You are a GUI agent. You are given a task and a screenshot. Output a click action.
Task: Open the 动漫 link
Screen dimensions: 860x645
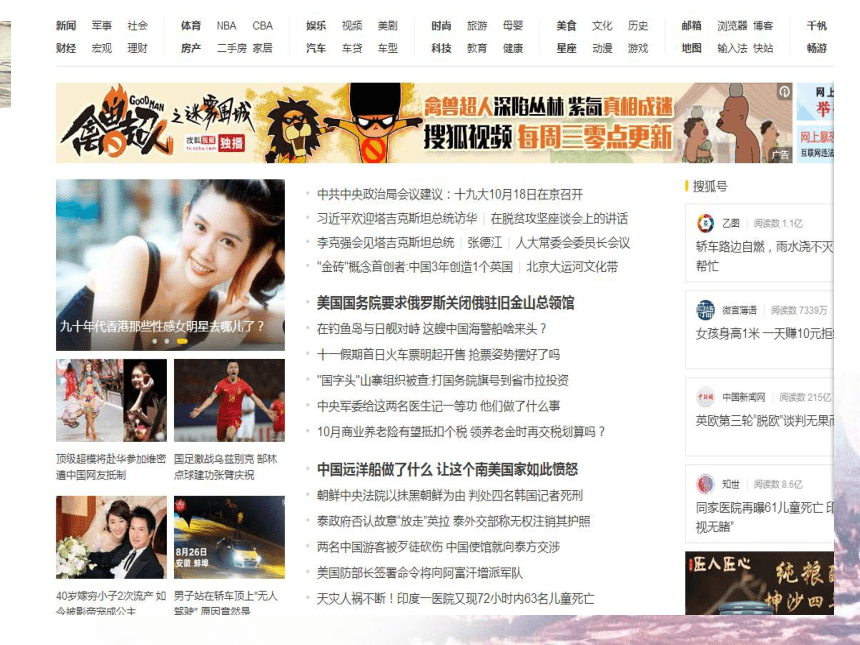602,48
